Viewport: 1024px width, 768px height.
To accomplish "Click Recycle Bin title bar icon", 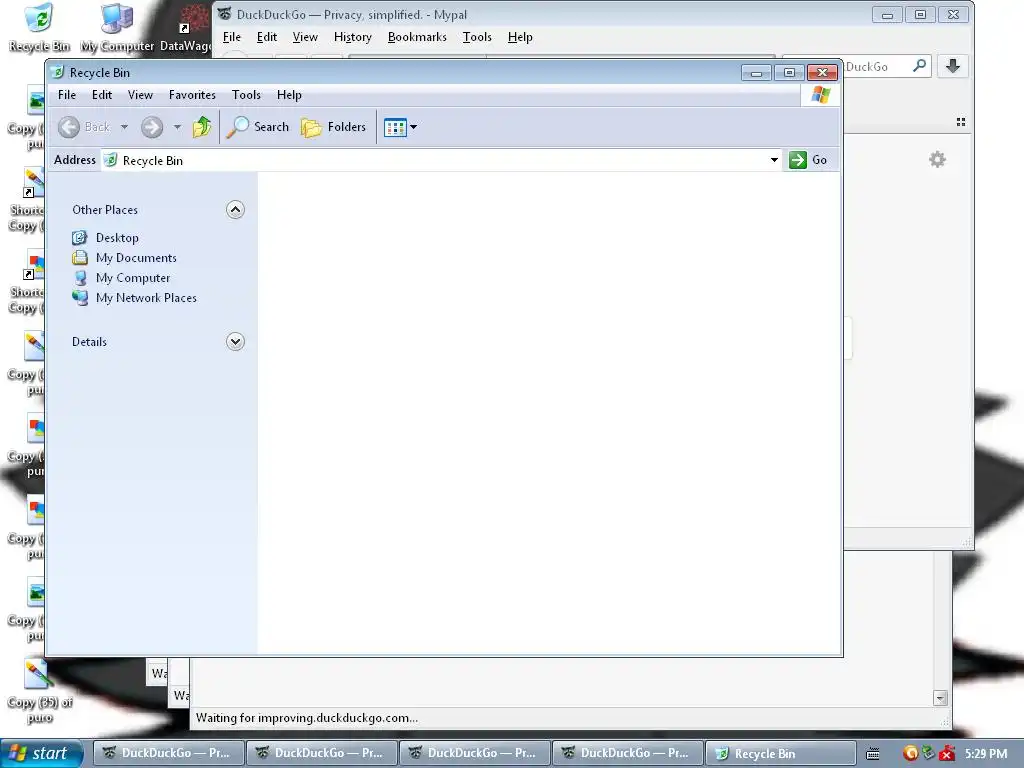I will coord(57,72).
